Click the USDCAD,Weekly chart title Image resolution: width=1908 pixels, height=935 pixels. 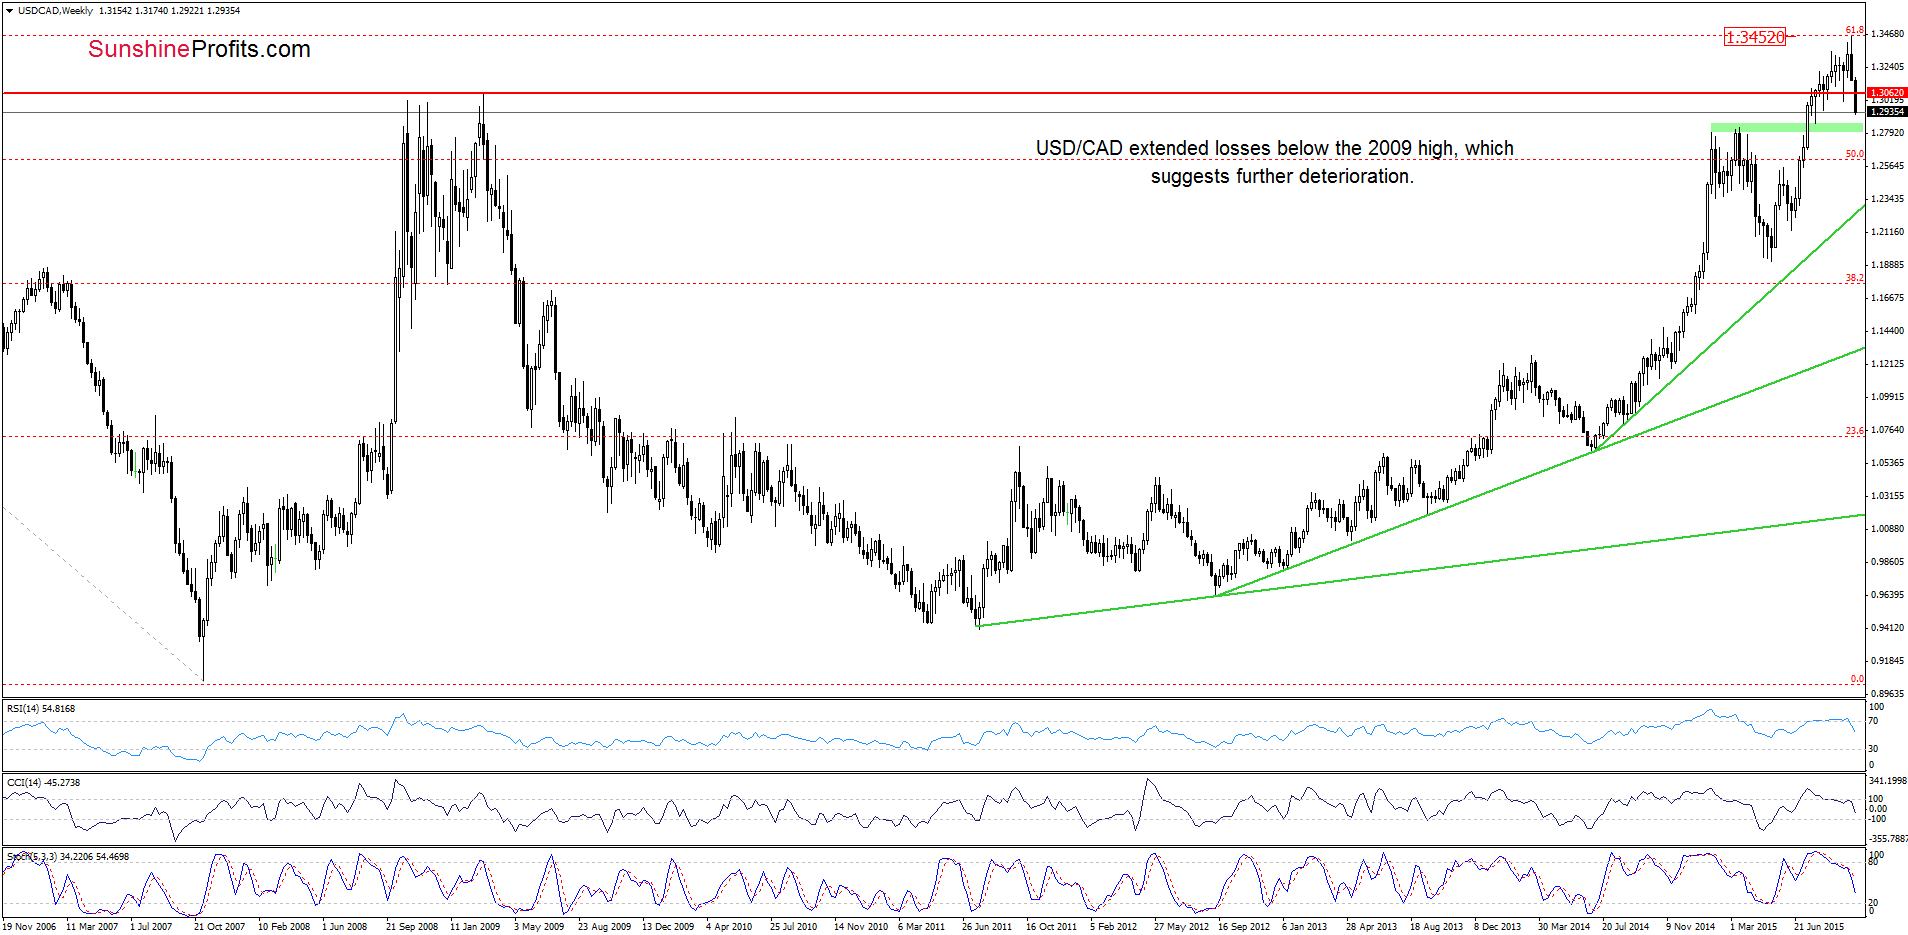coord(55,11)
